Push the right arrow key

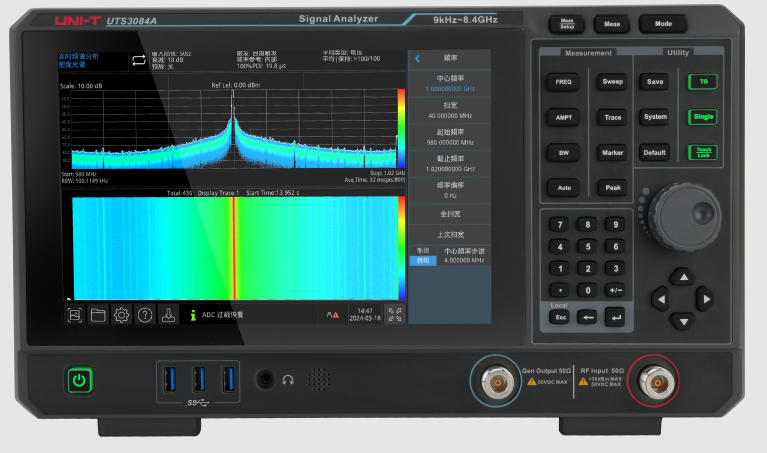point(706,299)
